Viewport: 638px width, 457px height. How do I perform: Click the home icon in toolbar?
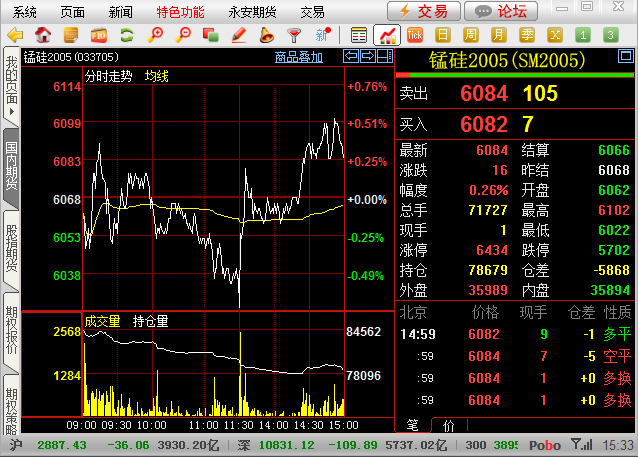43,35
